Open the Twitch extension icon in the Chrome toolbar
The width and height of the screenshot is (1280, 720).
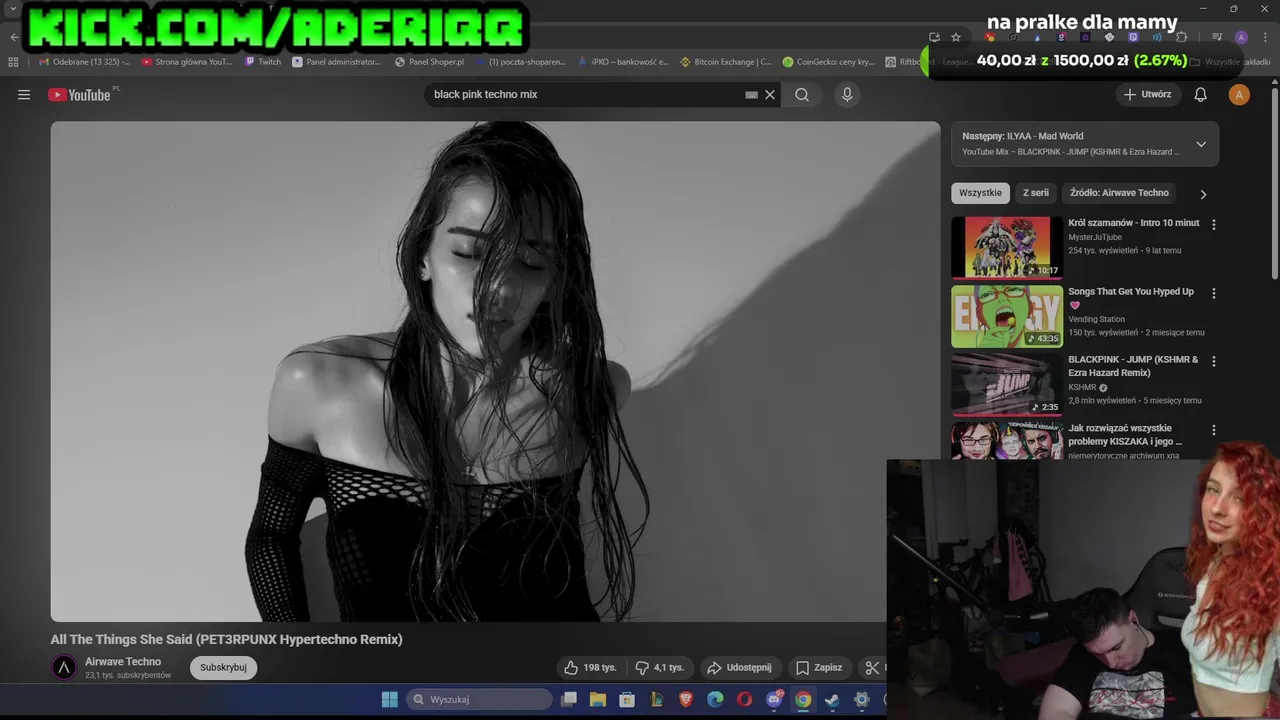1133,37
